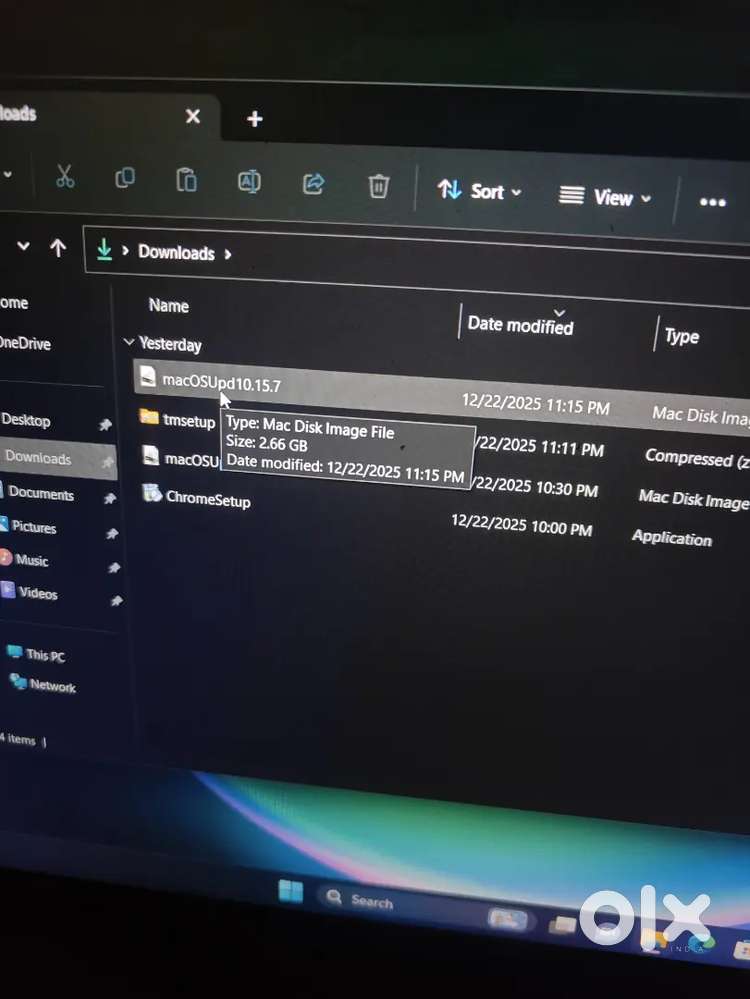Screen dimensions: 750x999
Task: Click the Paste clipboard icon
Action: tap(186, 180)
